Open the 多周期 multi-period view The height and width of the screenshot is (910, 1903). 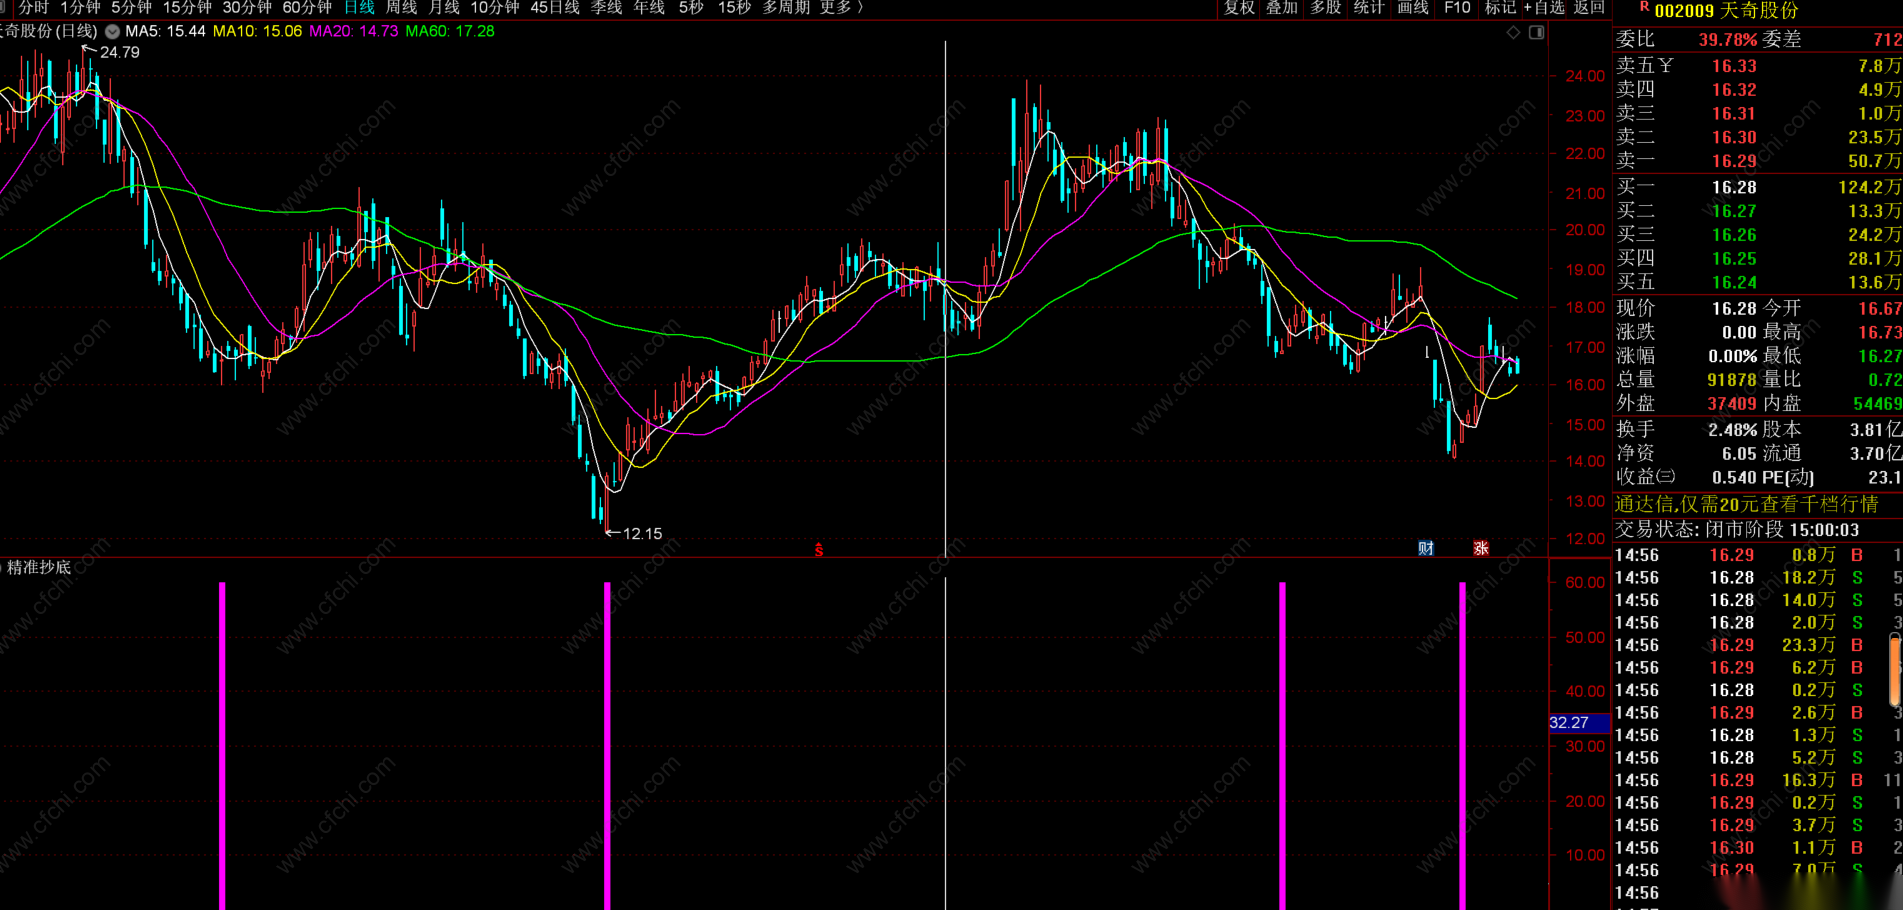coord(786,8)
